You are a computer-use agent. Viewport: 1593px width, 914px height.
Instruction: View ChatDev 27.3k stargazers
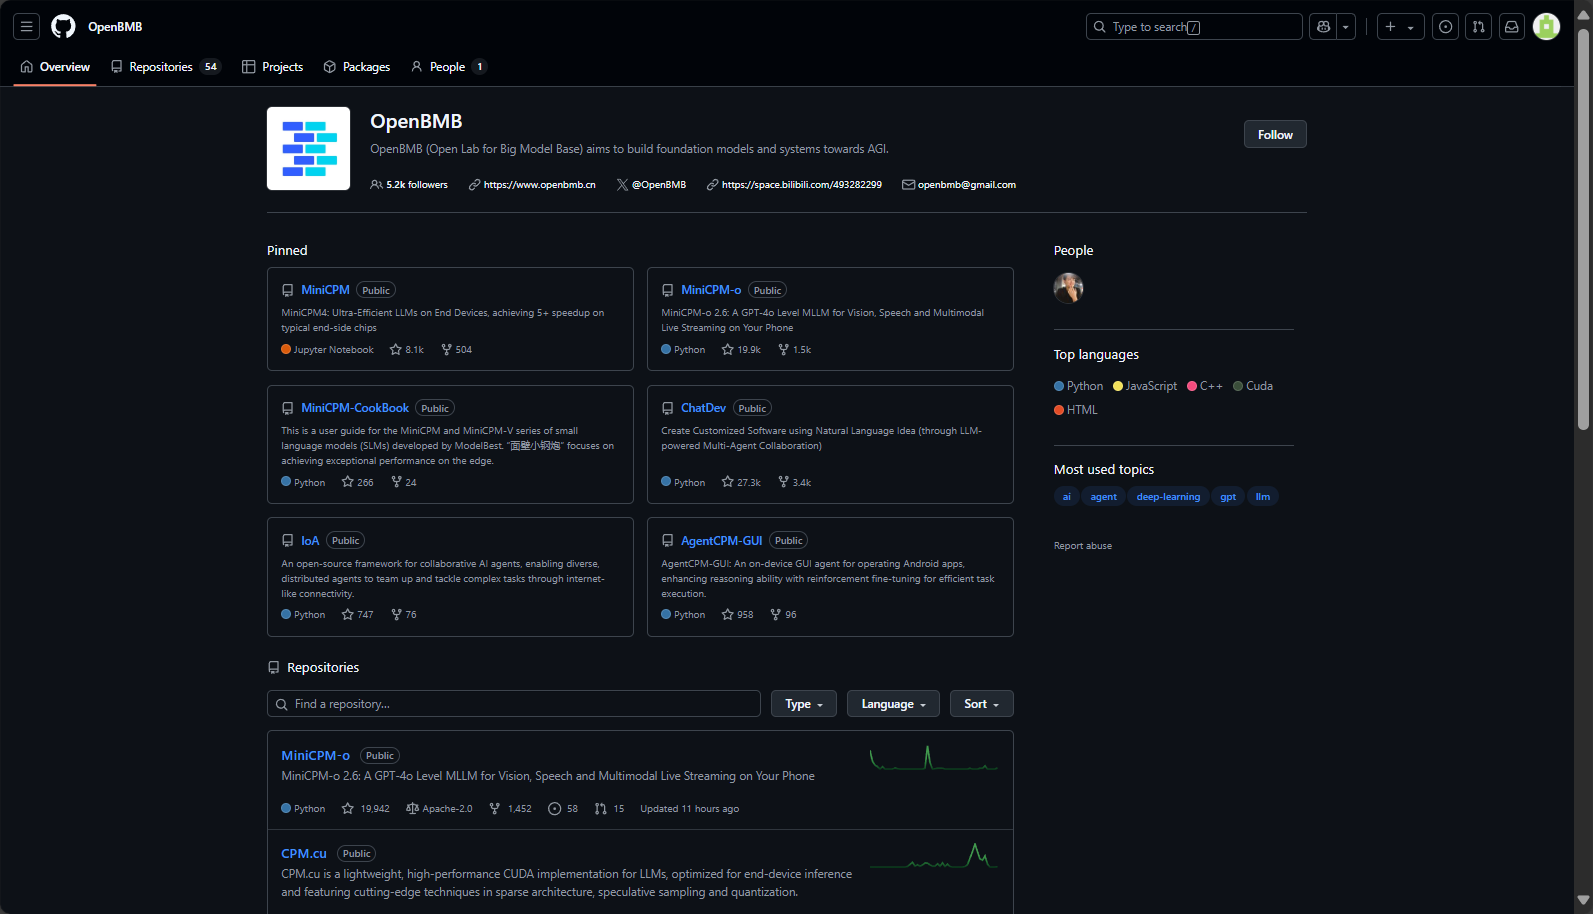click(741, 483)
